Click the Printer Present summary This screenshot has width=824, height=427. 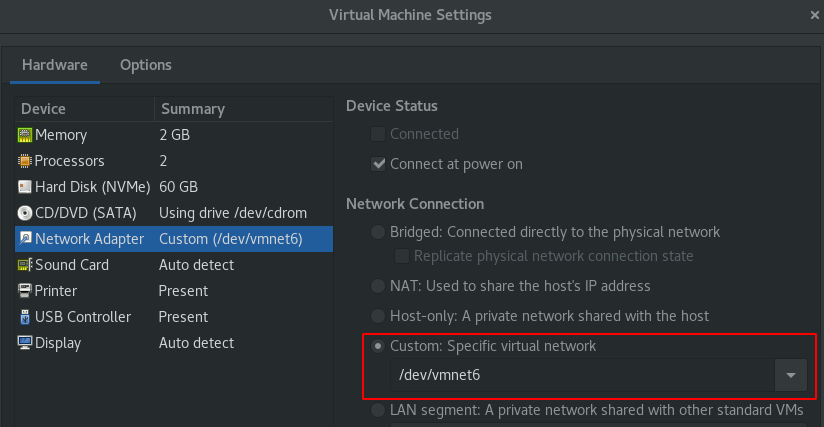tap(183, 291)
